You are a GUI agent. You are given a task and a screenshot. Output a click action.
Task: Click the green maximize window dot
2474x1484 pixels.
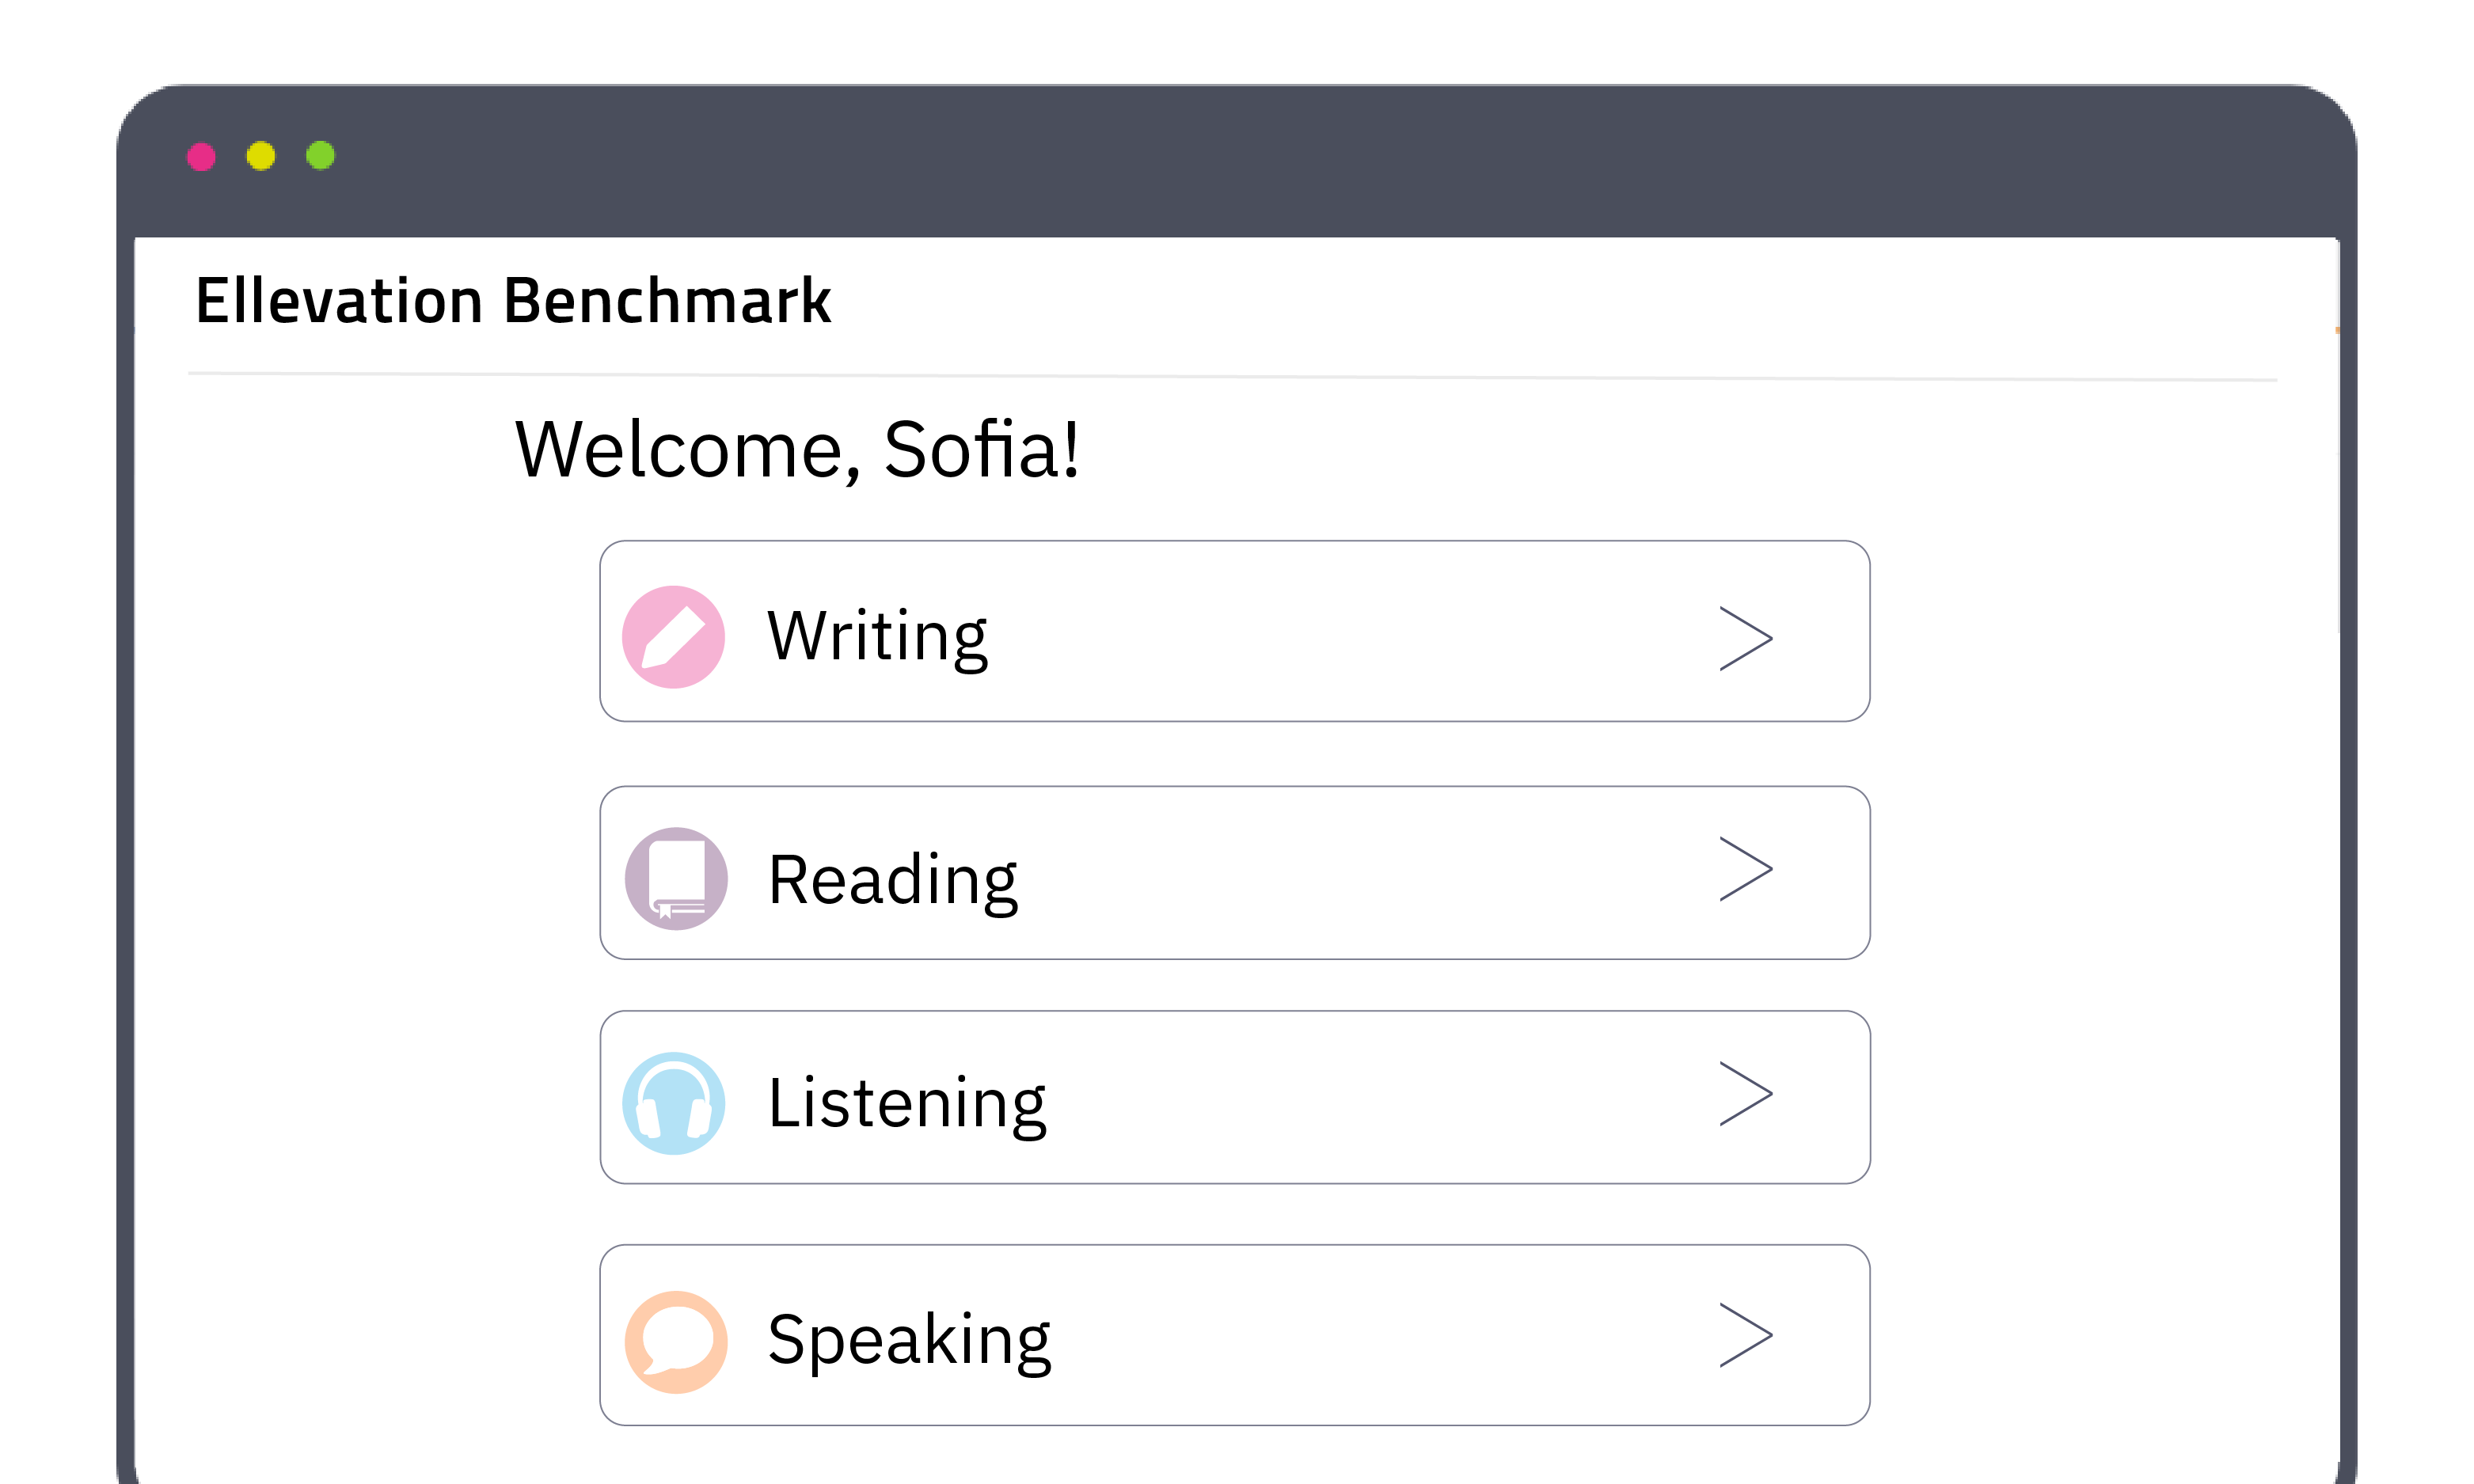click(320, 156)
